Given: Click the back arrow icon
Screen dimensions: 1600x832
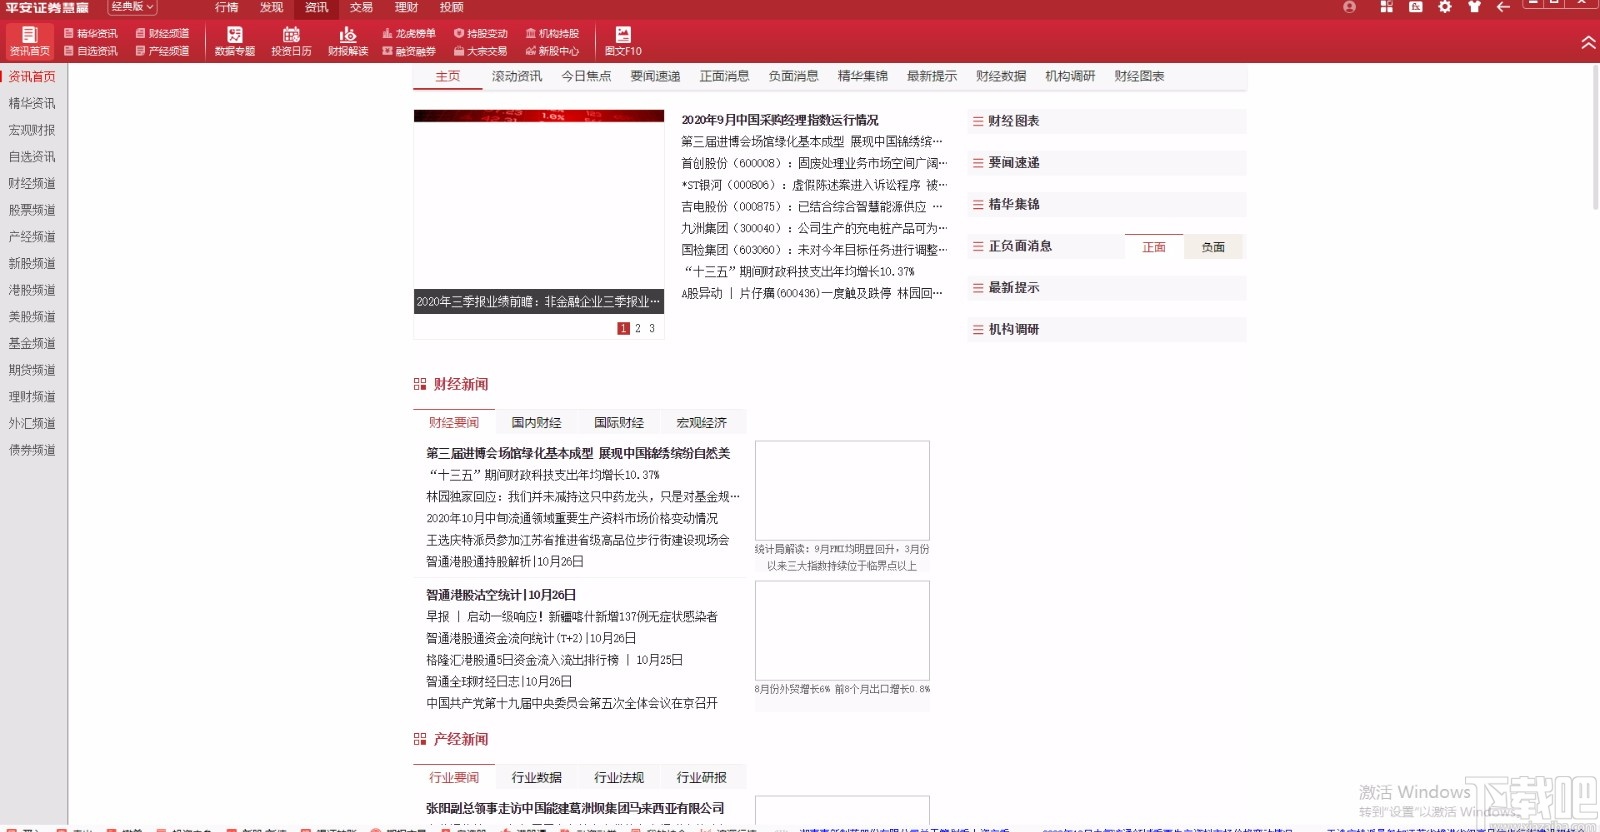Looking at the screenshot, I should click(1503, 7).
